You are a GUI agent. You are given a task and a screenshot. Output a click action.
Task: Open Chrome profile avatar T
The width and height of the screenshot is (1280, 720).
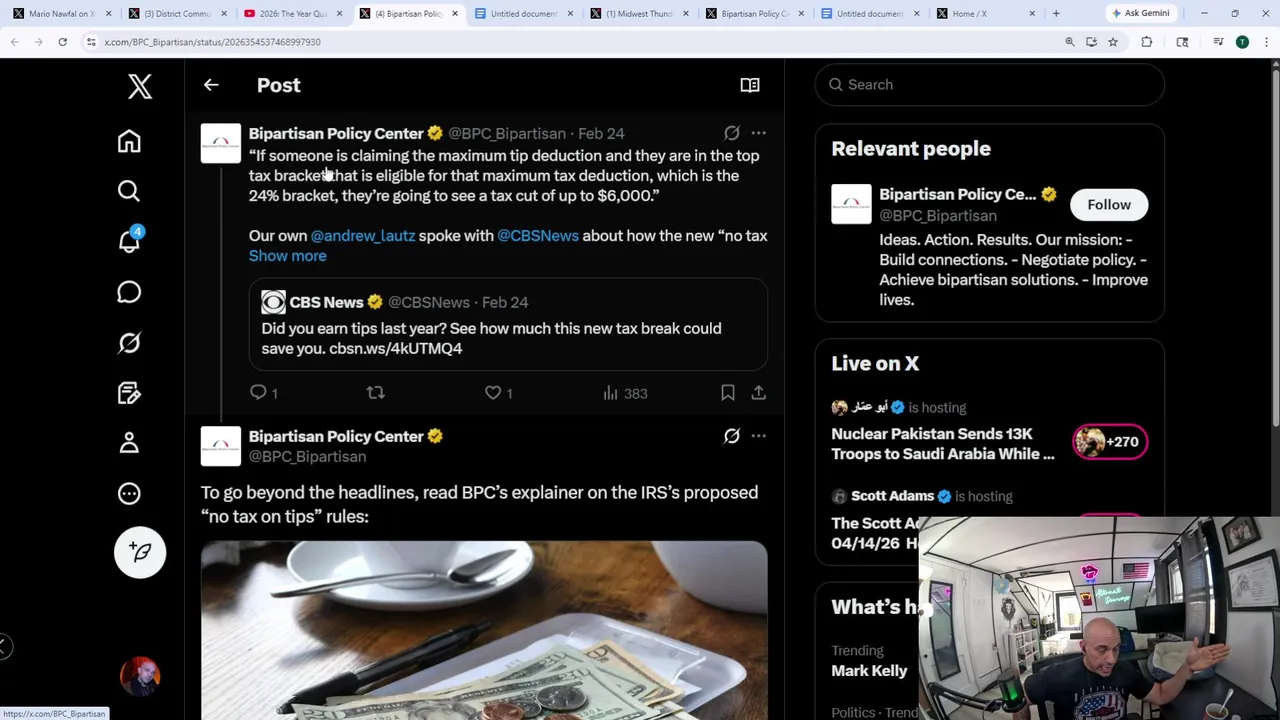click(1242, 42)
